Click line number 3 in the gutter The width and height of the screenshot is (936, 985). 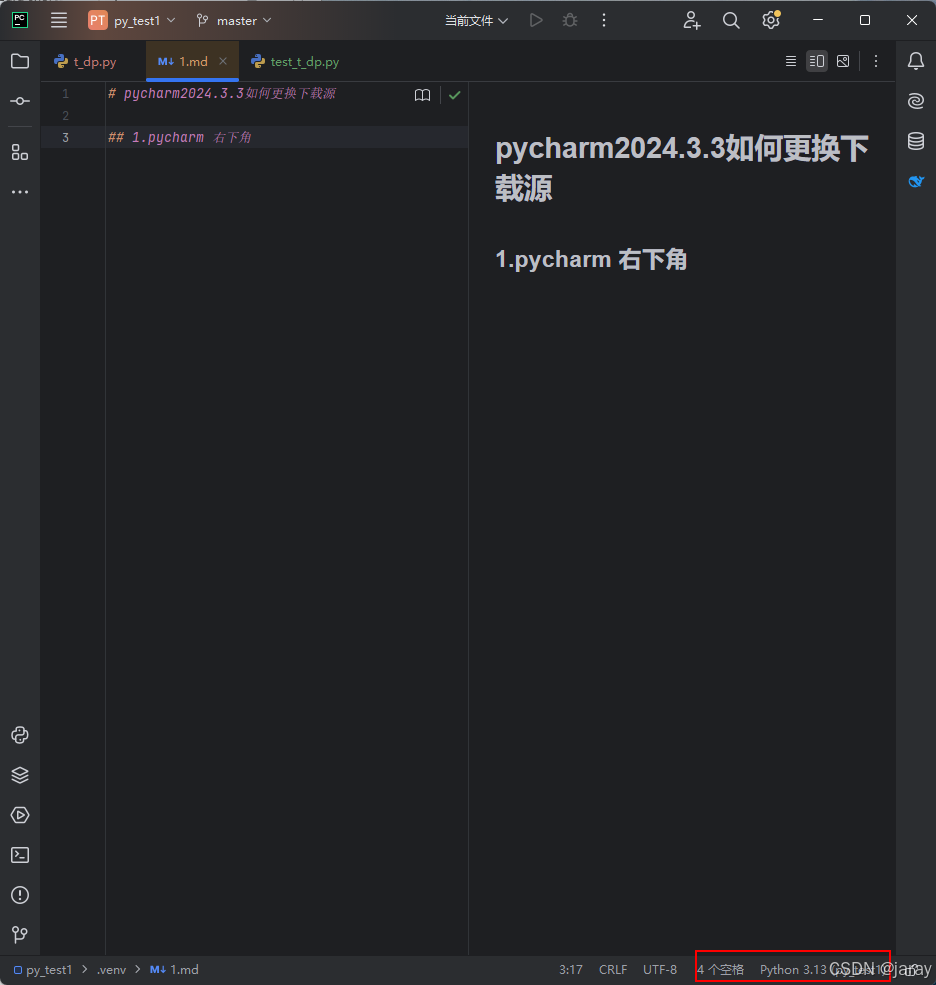coord(65,138)
